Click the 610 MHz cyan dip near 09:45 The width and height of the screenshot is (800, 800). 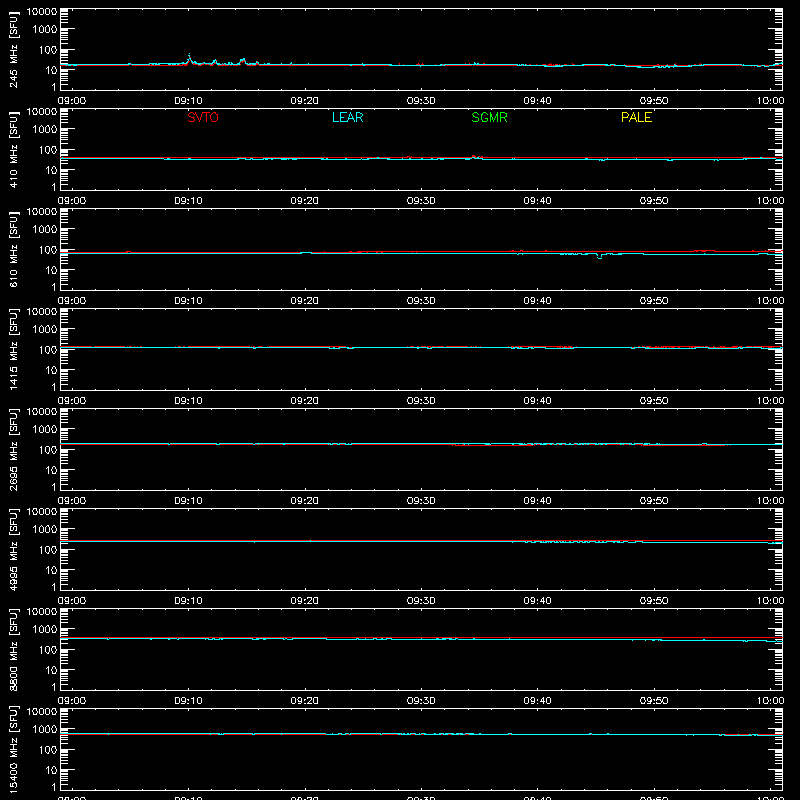coord(600,256)
